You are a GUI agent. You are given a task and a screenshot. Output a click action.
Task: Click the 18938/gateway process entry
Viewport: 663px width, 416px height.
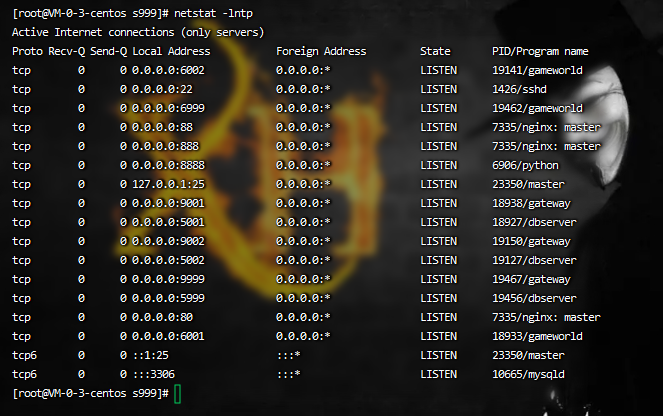click(531, 203)
